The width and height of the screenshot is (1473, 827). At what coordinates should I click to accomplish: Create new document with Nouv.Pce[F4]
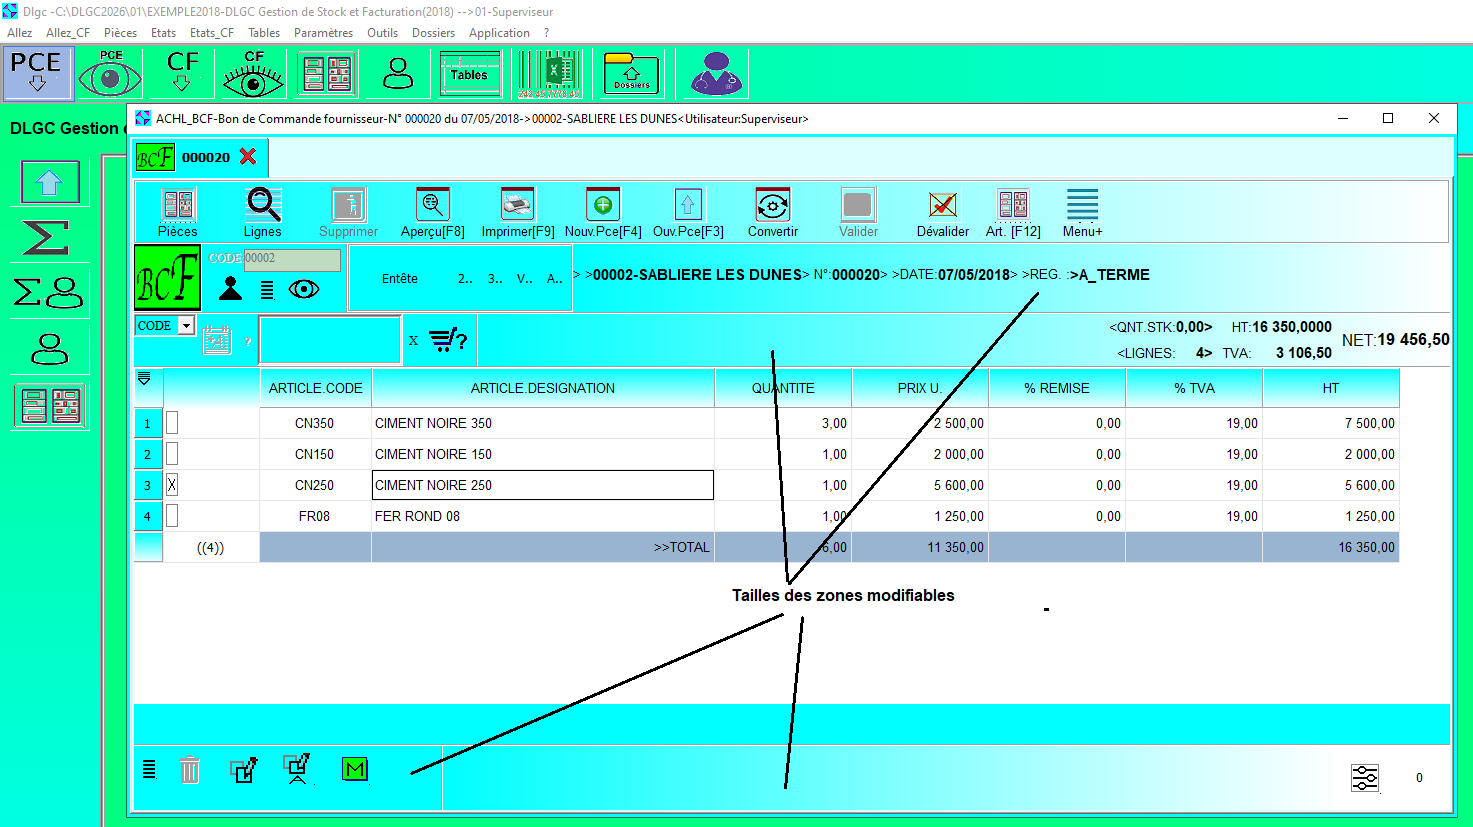point(602,206)
